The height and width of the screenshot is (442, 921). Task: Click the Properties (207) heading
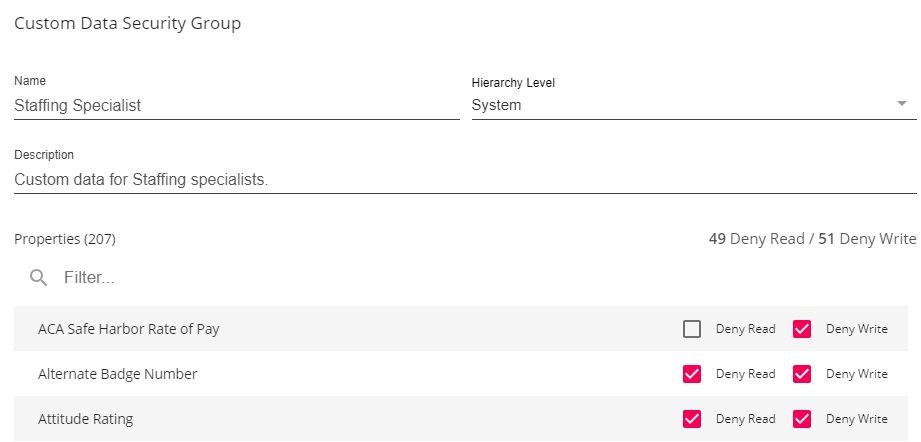click(x=65, y=239)
